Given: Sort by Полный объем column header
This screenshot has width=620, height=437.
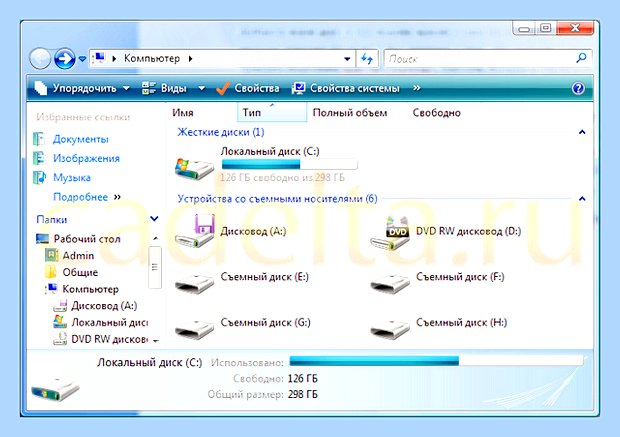Looking at the screenshot, I should tap(350, 113).
